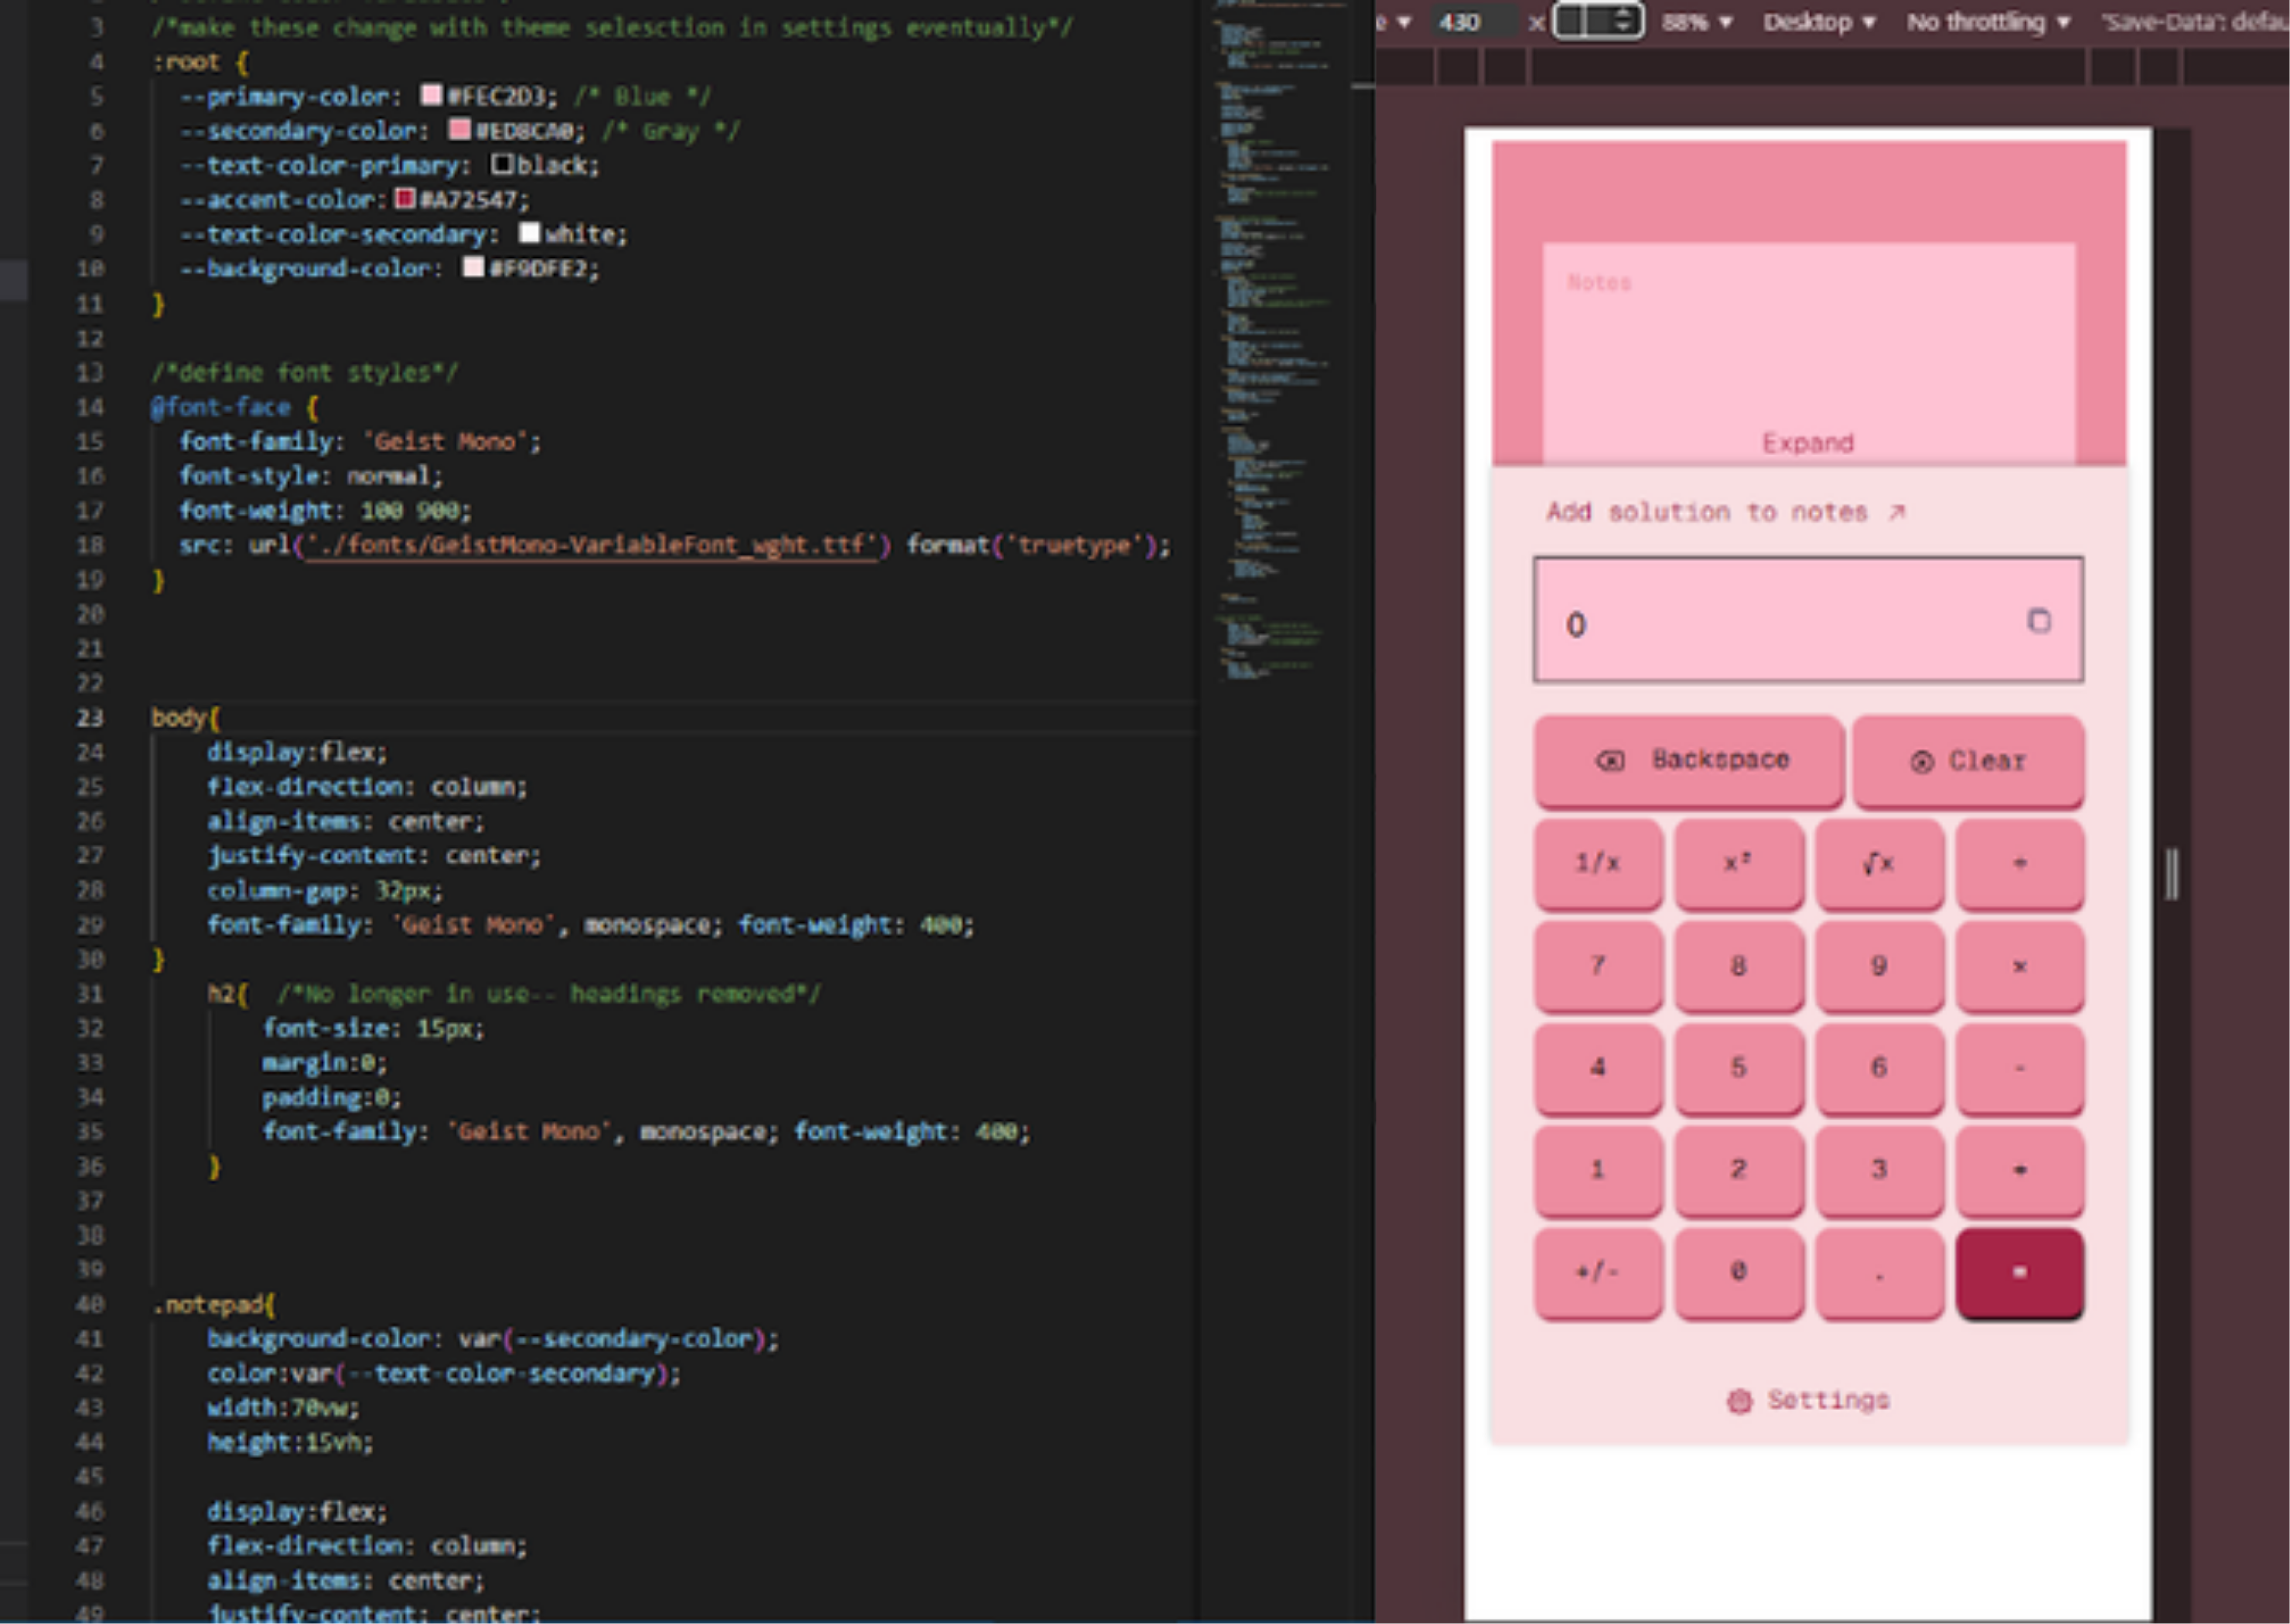Open the Desktop device type dropdown
2290x1624 pixels.
point(1818,22)
